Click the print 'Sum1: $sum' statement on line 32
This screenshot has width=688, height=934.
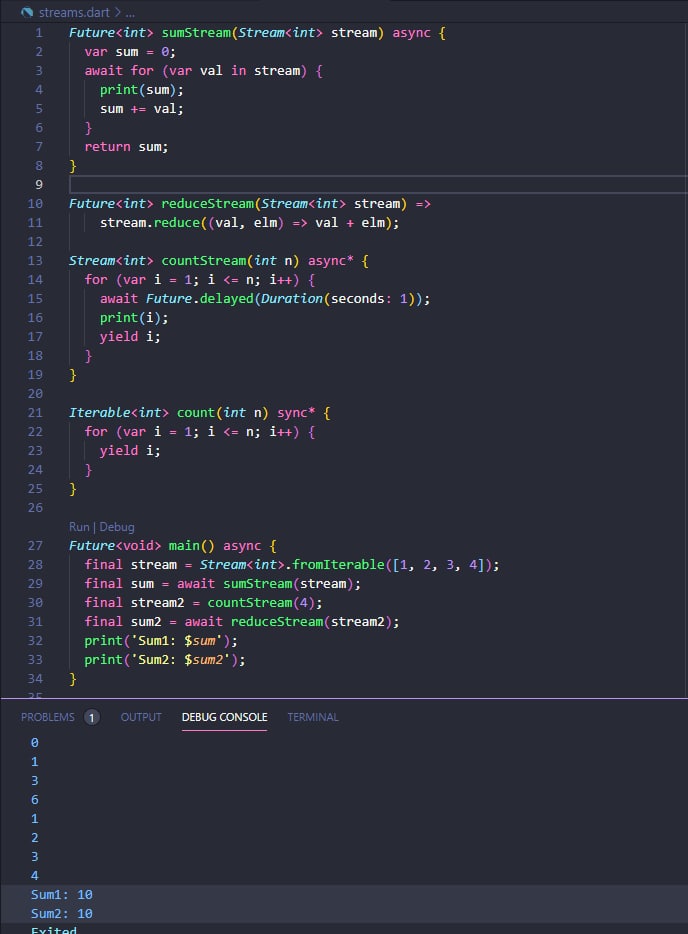coord(161,641)
